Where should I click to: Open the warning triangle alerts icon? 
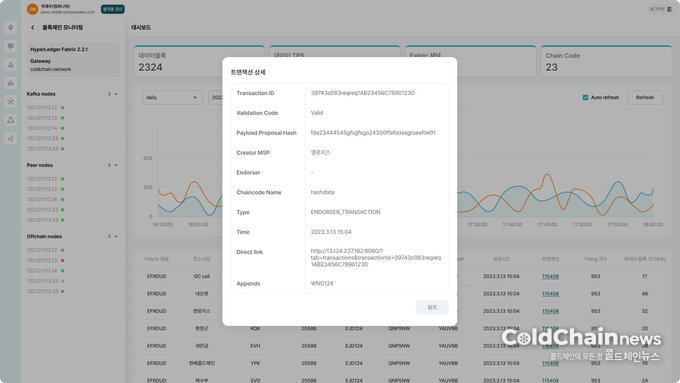tap(10, 65)
